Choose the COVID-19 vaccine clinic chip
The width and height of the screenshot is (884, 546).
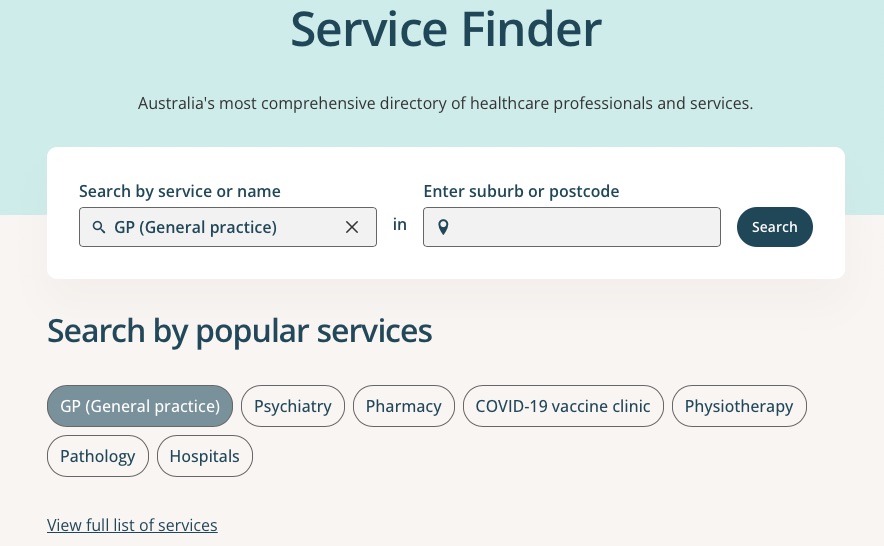[x=563, y=406]
